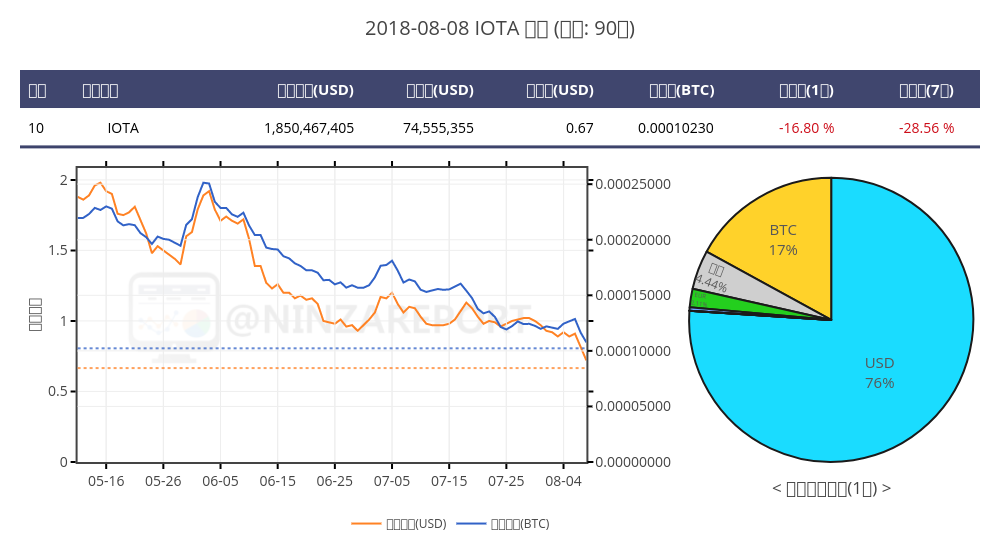This screenshot has height=550, width=1000.
Task: Click the 06-15 date label on x-axis
Action: 277,481
